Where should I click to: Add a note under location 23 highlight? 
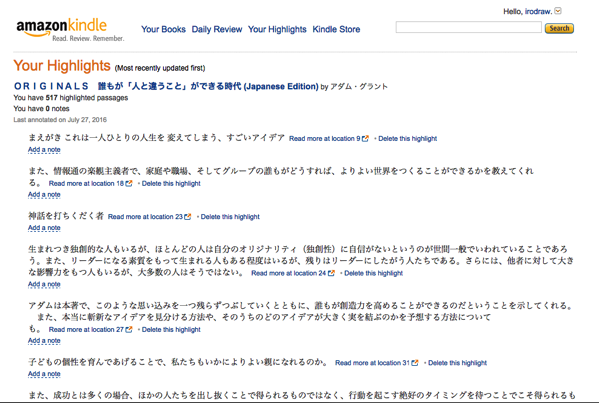44,228
